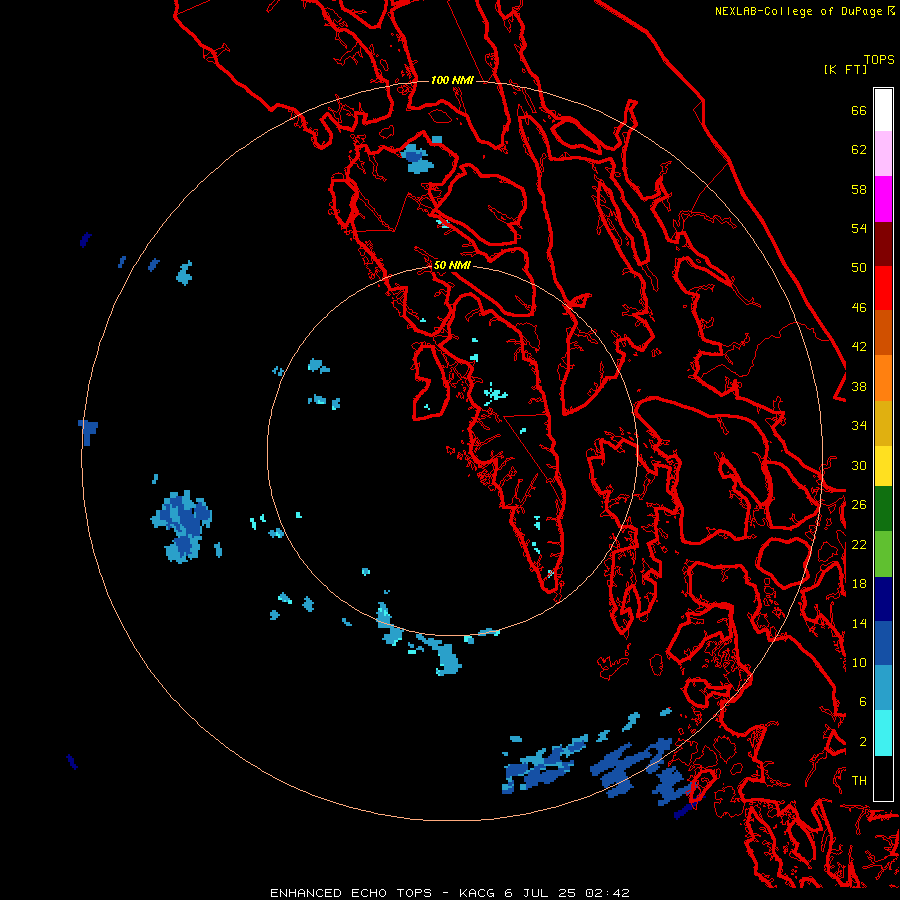Click the 66 legend value
The image size is (900, 900).
click(859, 110)
